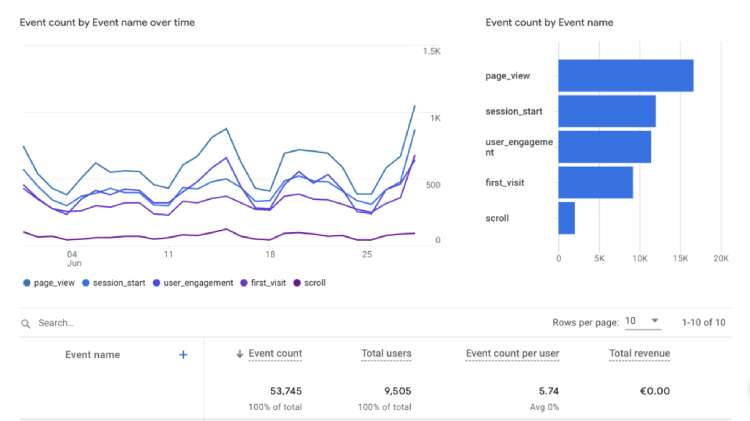Viewport: 750px width, 421px height.
Task: Click the scroll legend dot
Action: coord(297,283)
